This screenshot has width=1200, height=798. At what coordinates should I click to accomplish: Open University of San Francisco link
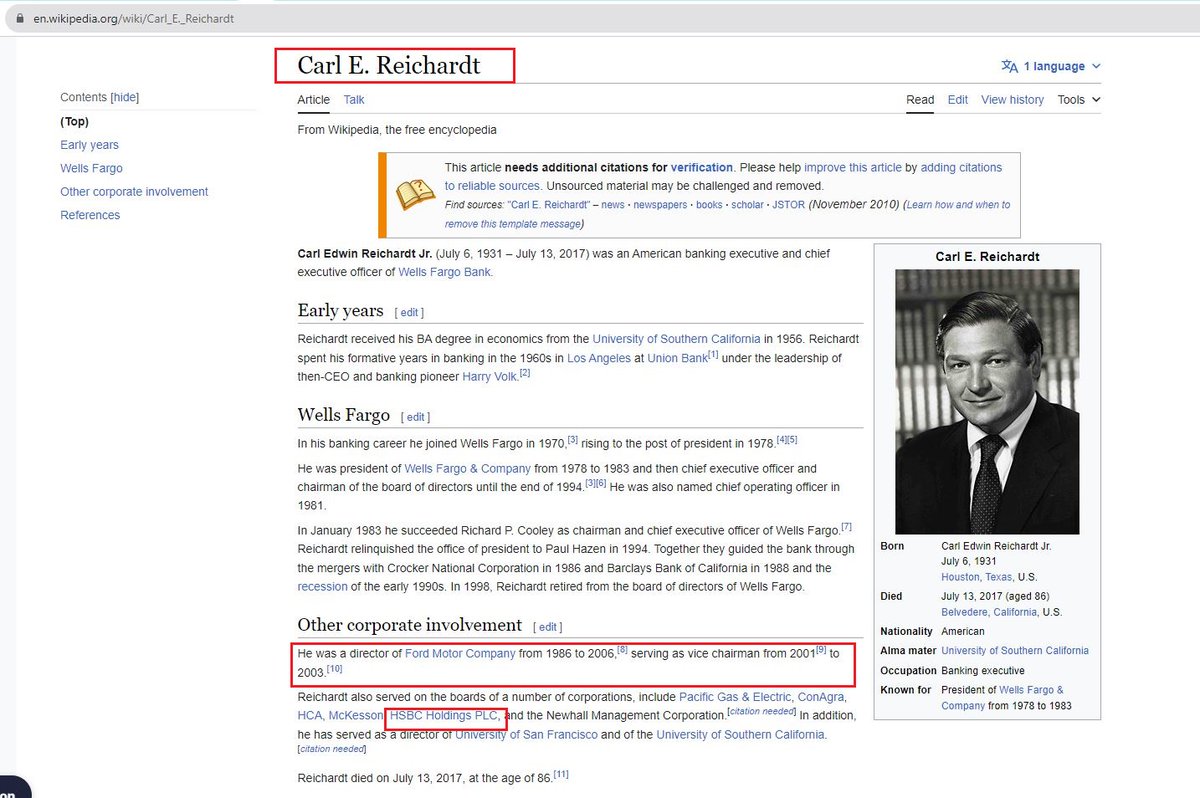526,734
